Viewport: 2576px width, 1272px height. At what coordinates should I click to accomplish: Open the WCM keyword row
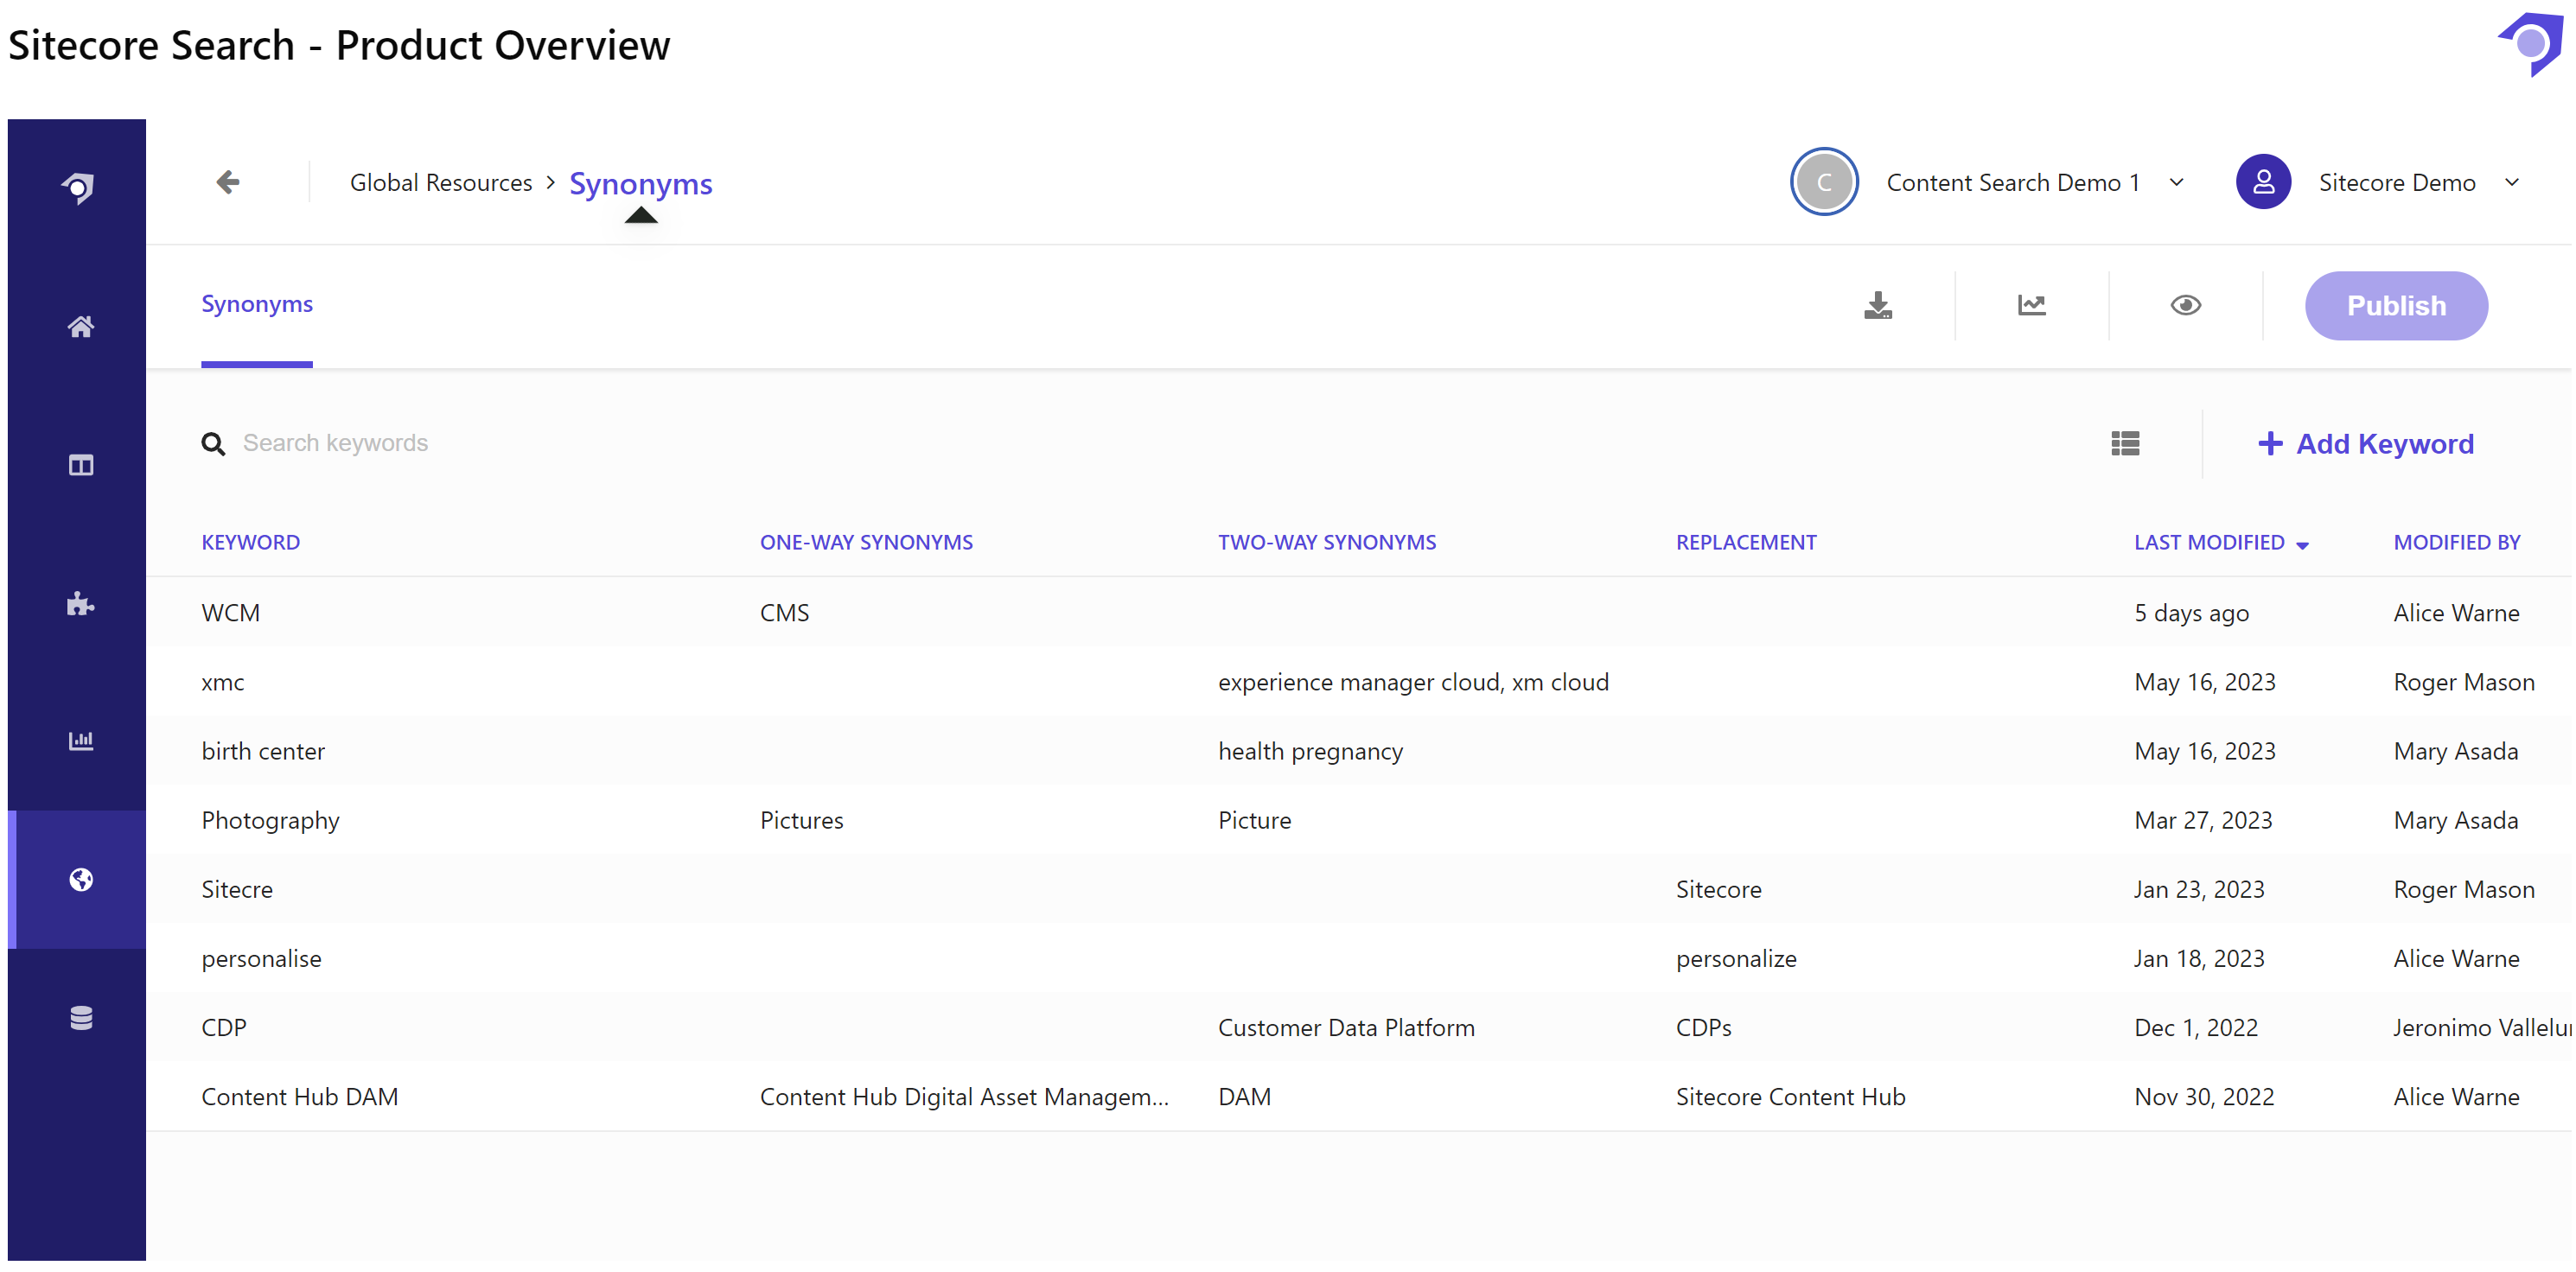[x=231, y=612]
